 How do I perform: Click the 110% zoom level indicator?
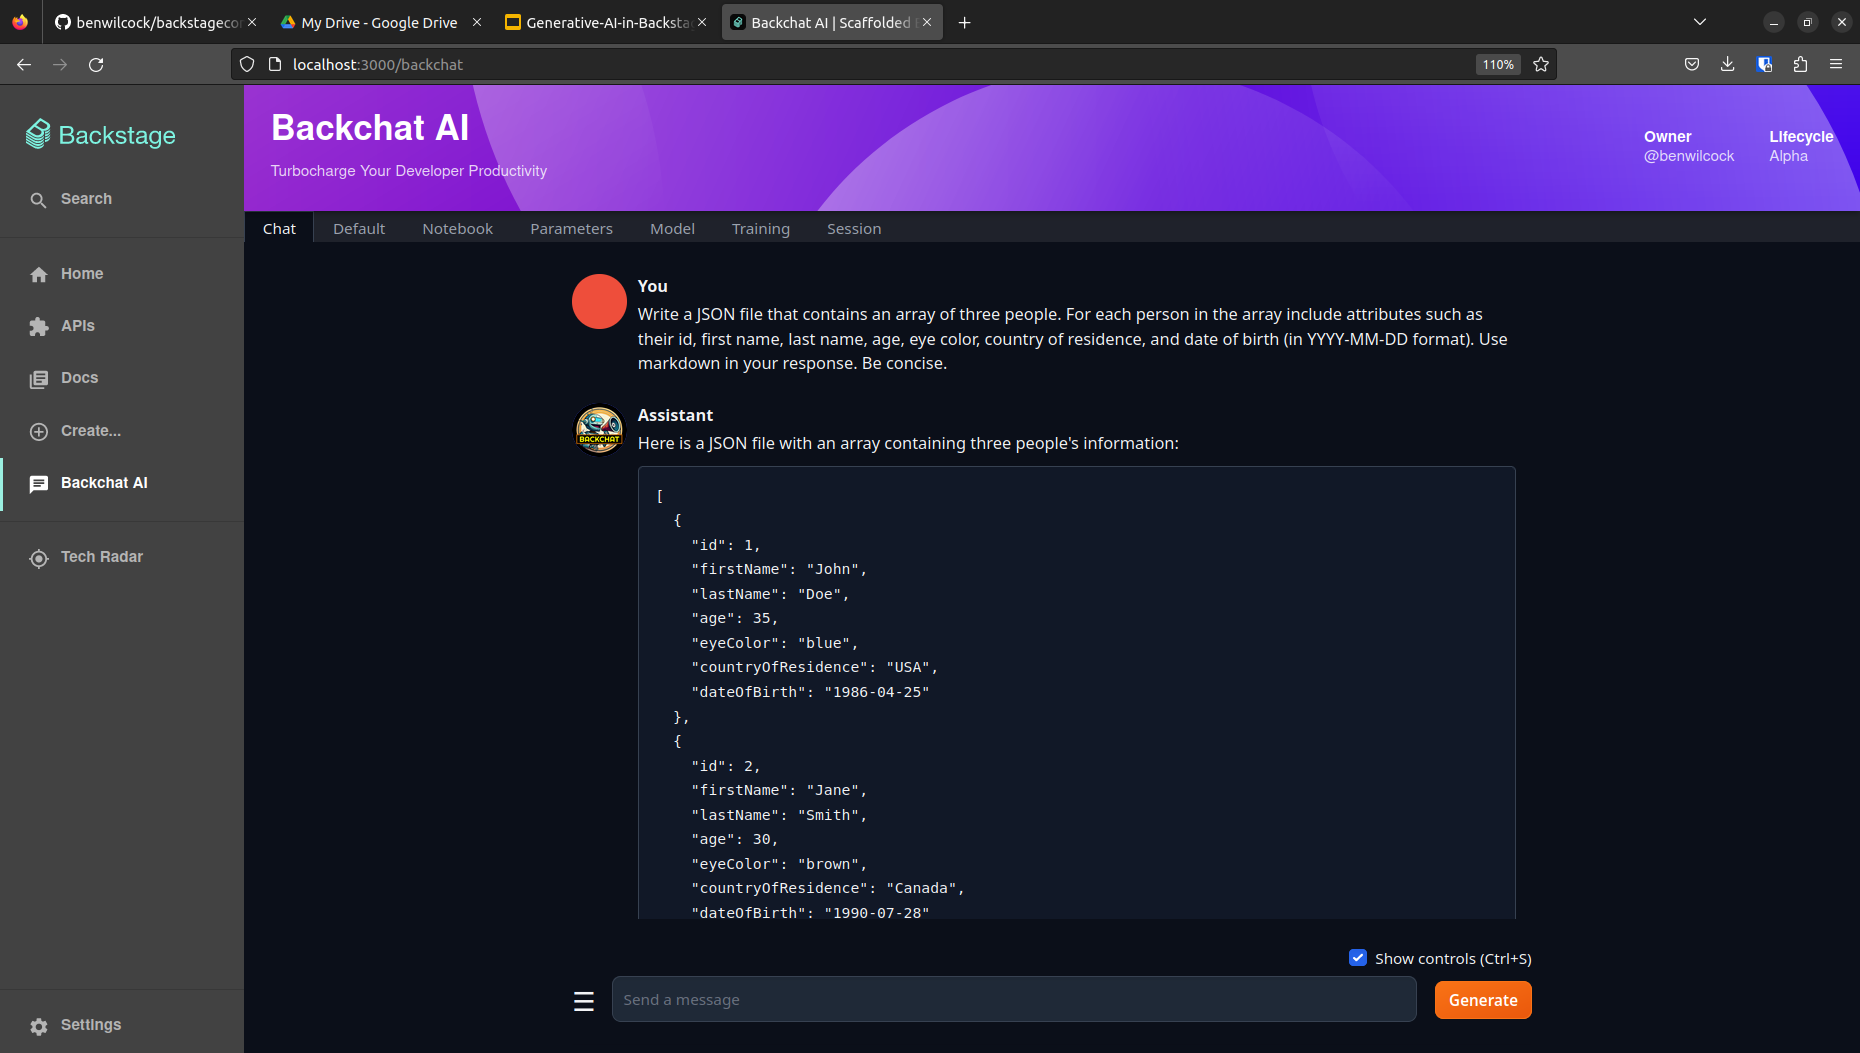(1498, 64)
